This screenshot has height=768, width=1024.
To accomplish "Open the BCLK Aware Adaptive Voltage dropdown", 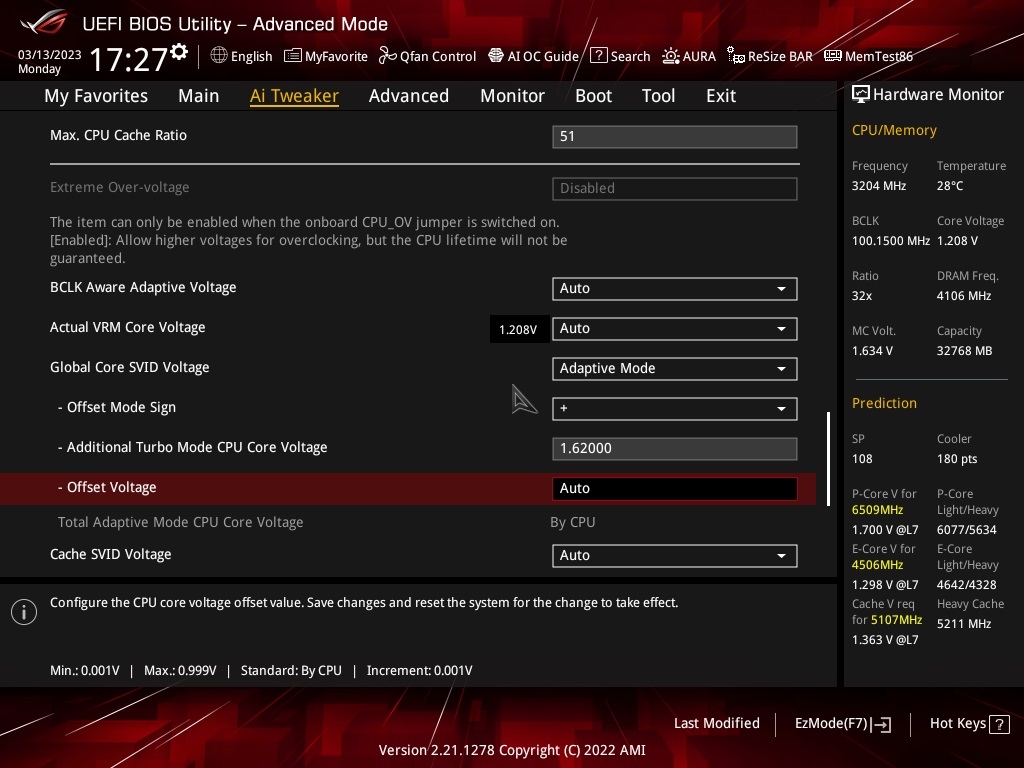I will click(674, 288).
